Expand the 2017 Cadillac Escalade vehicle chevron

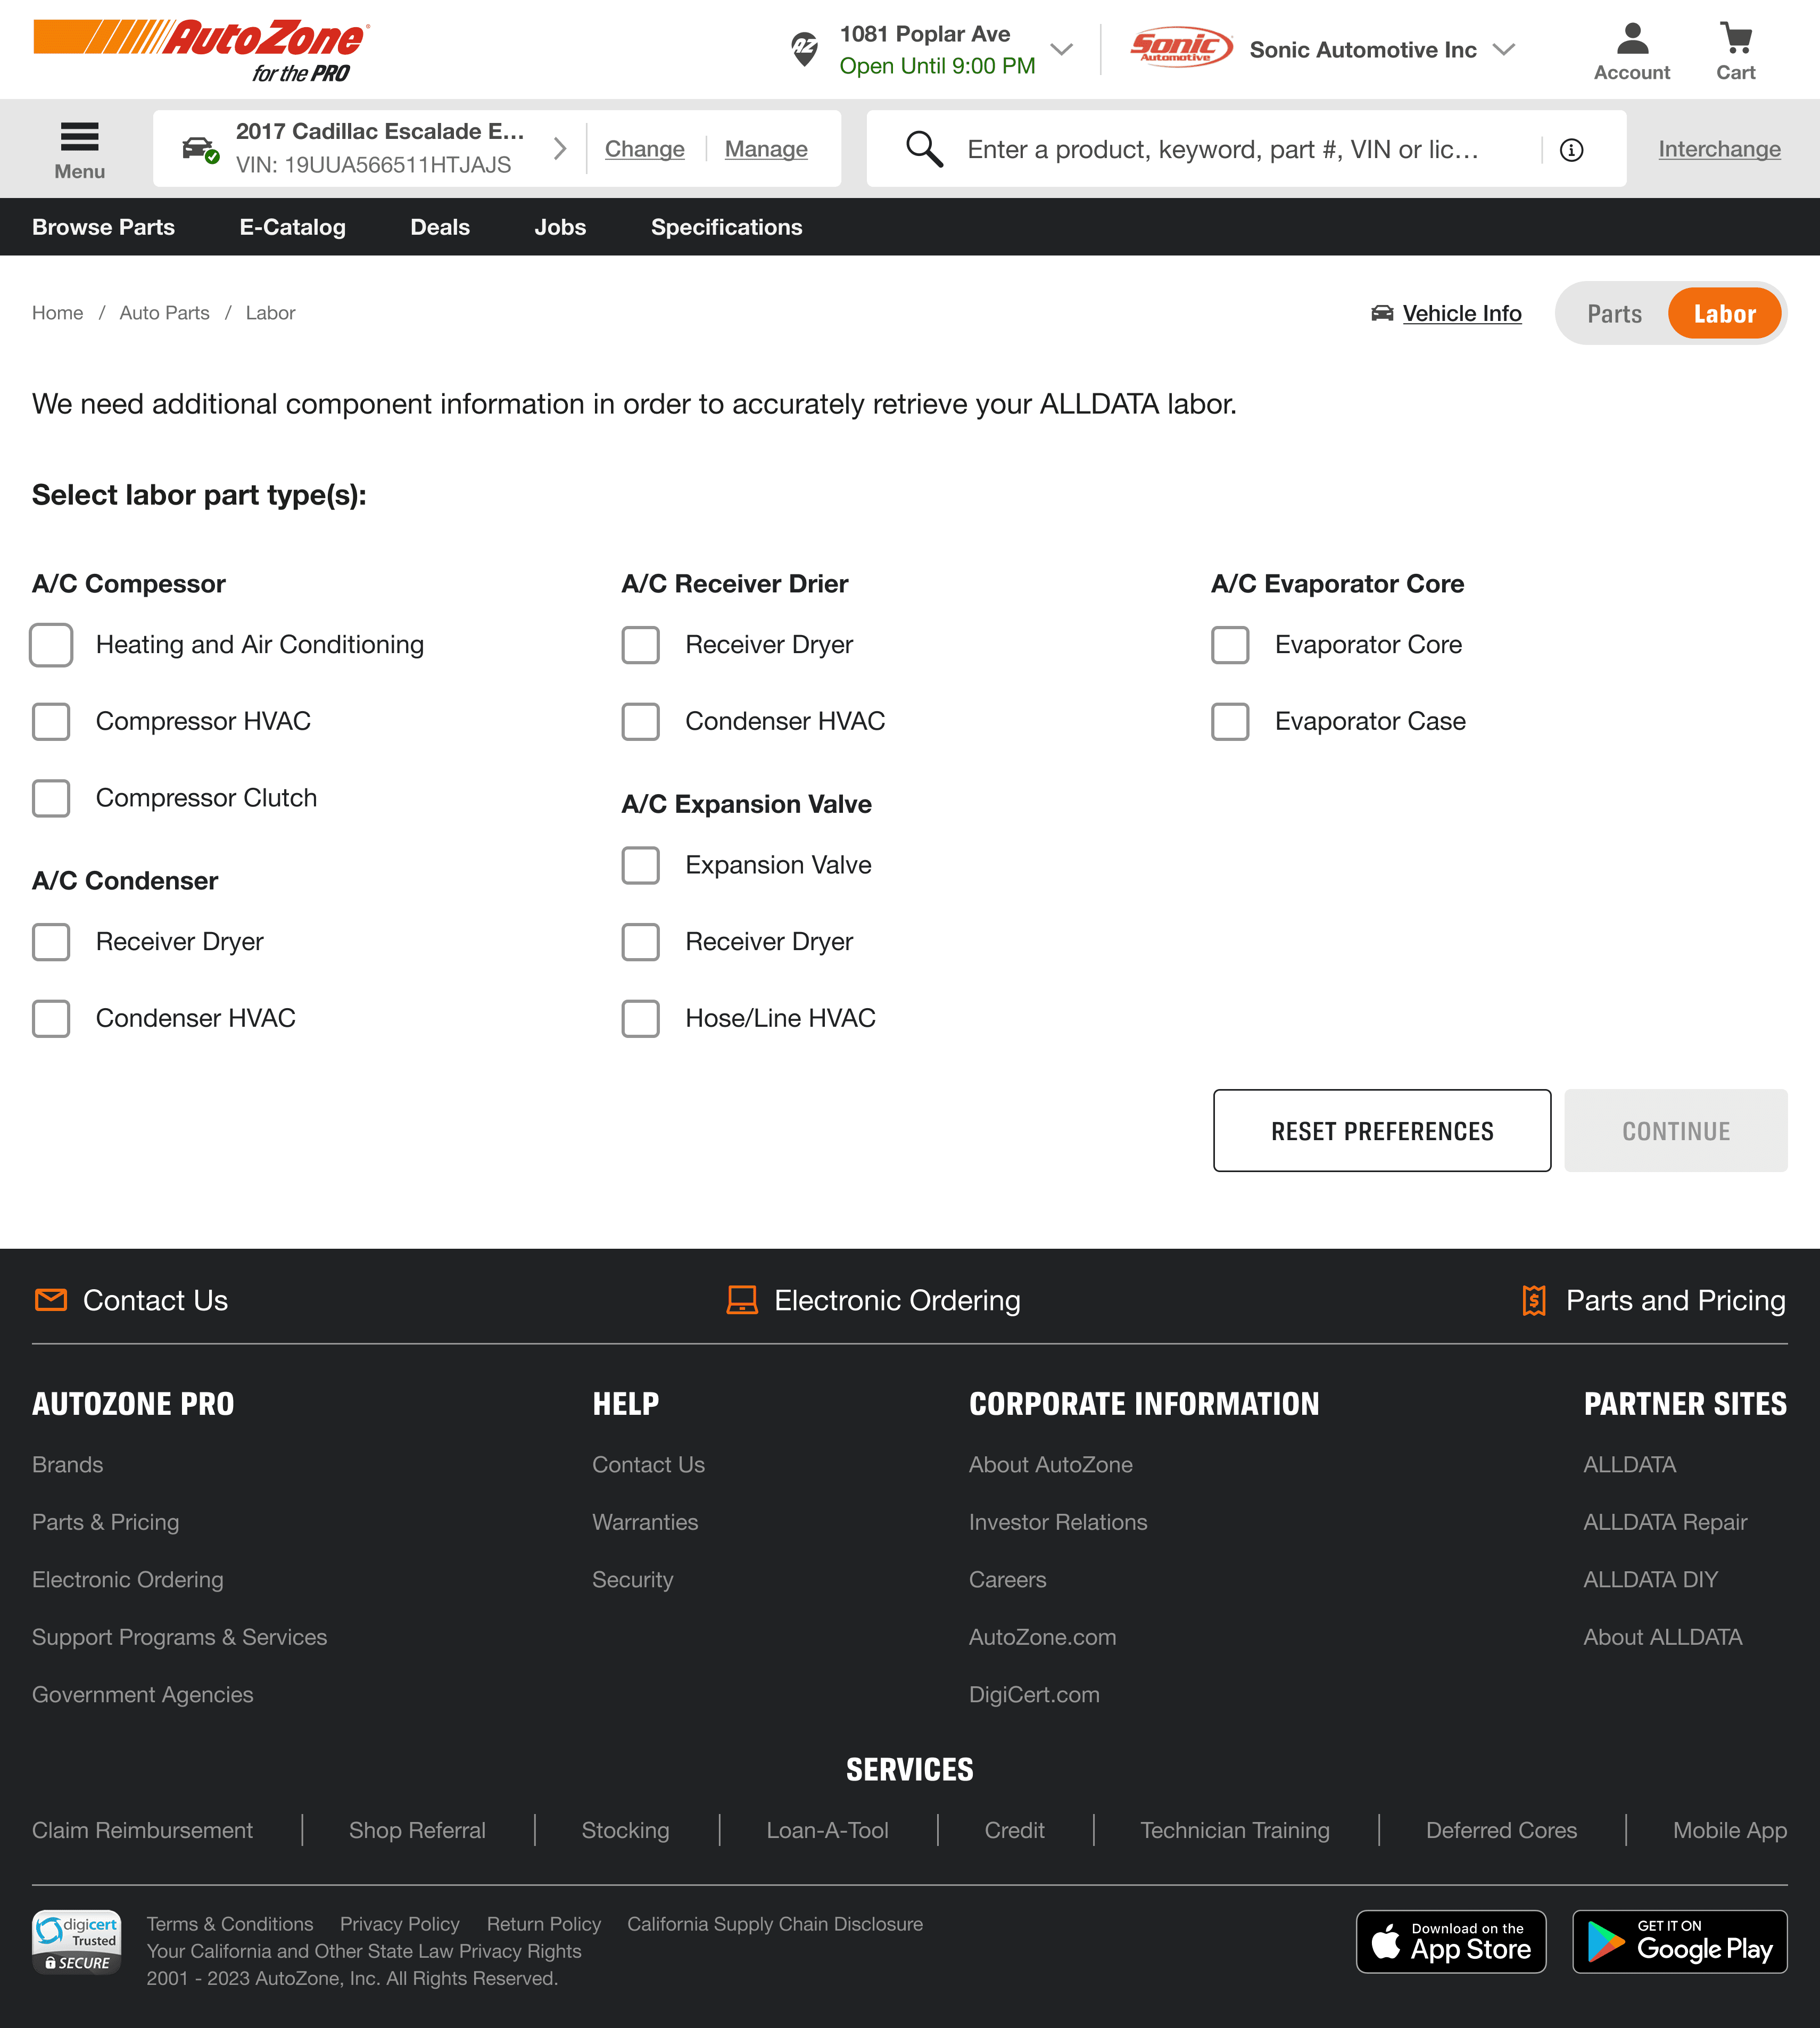tap(560, 149)
